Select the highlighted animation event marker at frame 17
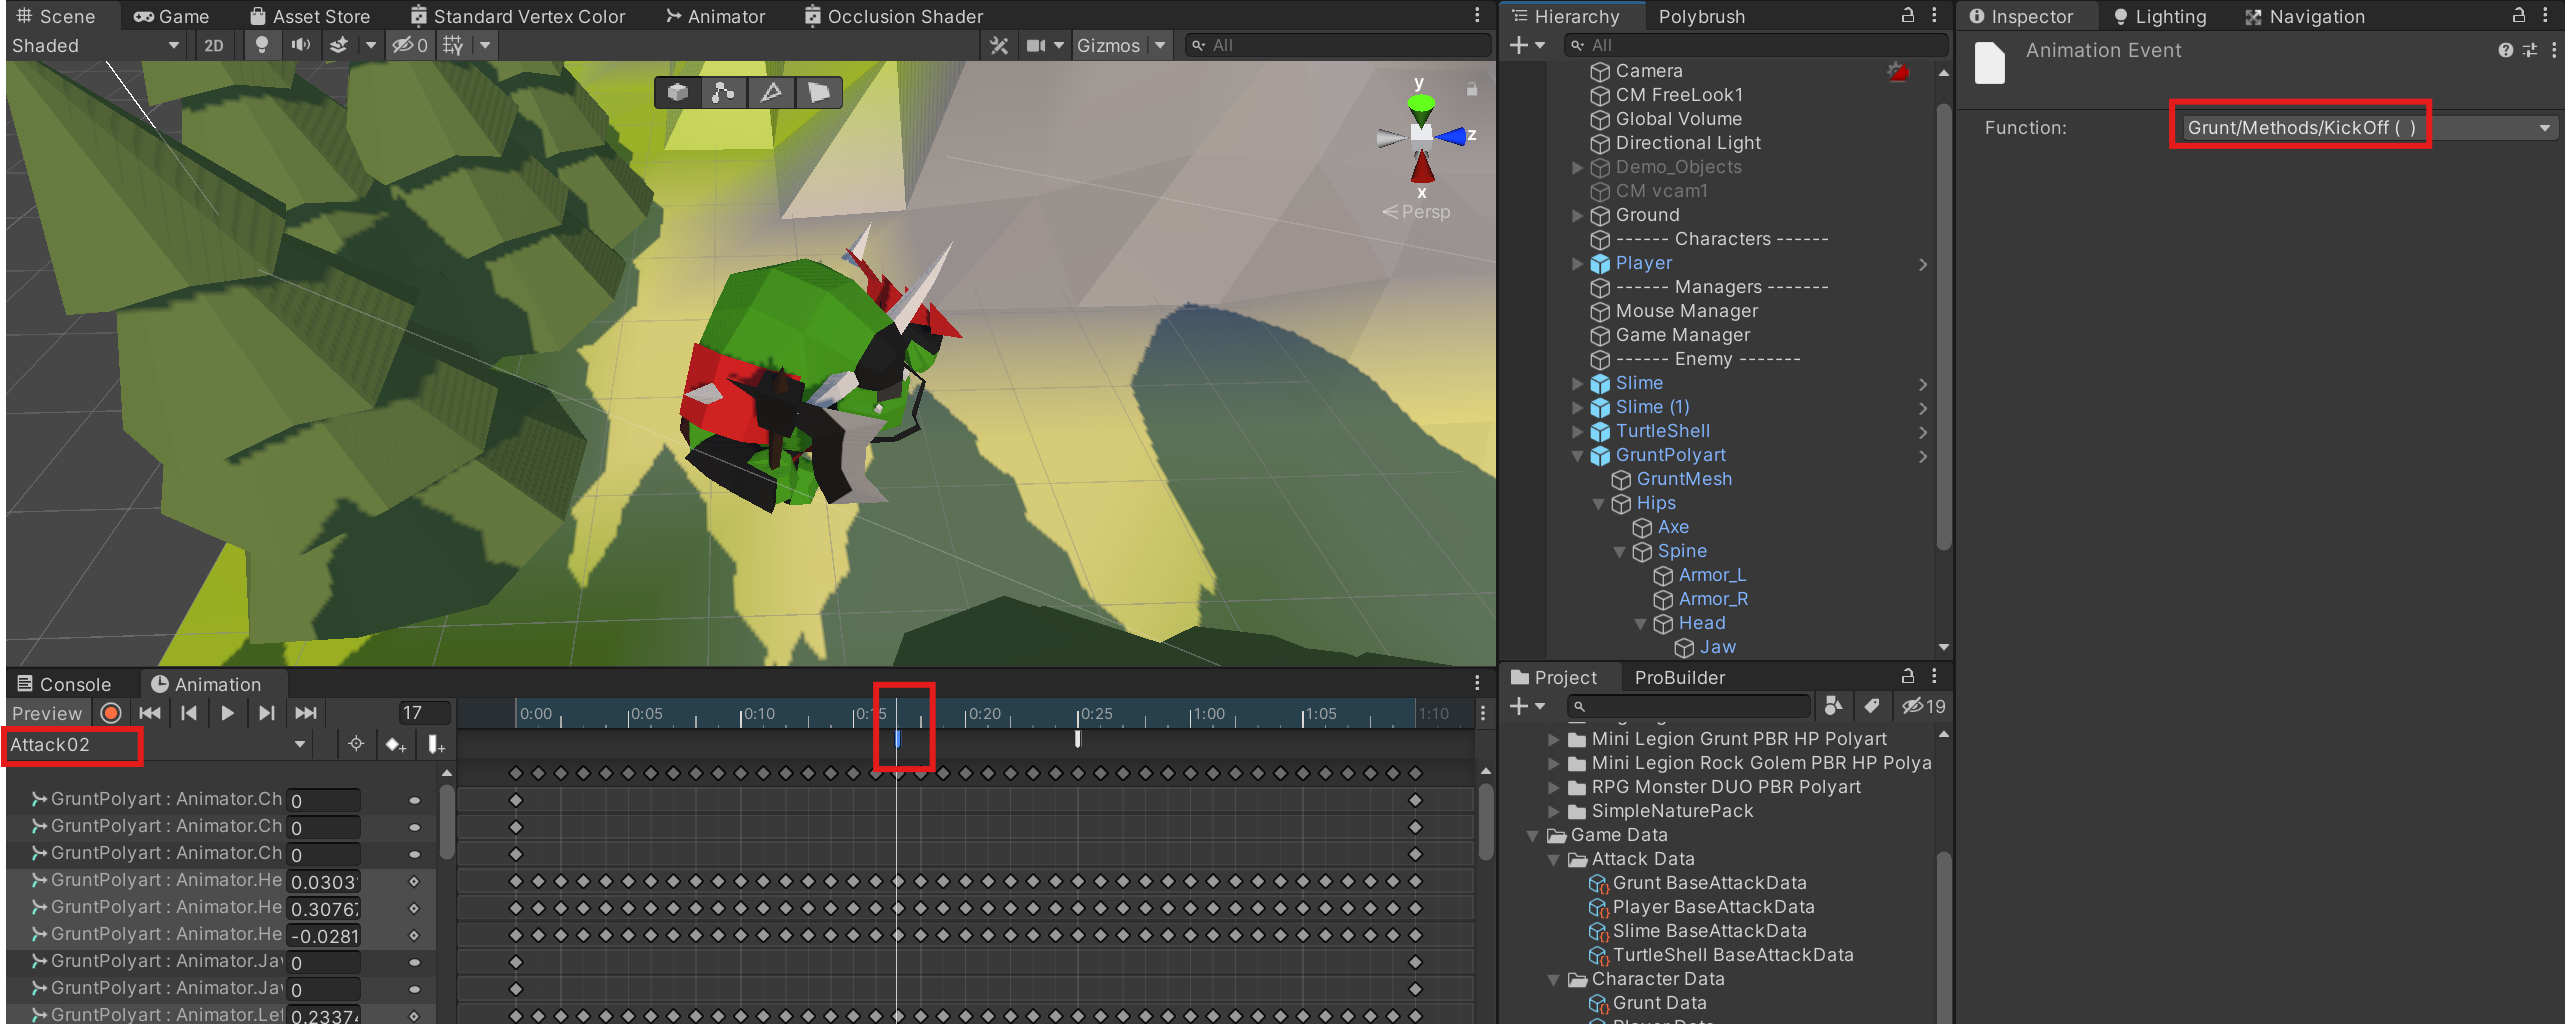The height and width of the screenshot is (1024, 2565). 897,739
